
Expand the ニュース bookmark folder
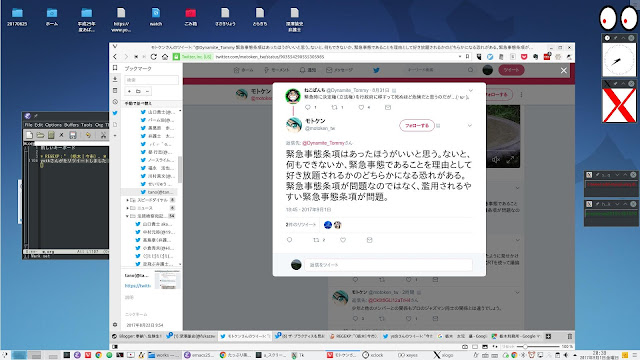click(127, 208)
